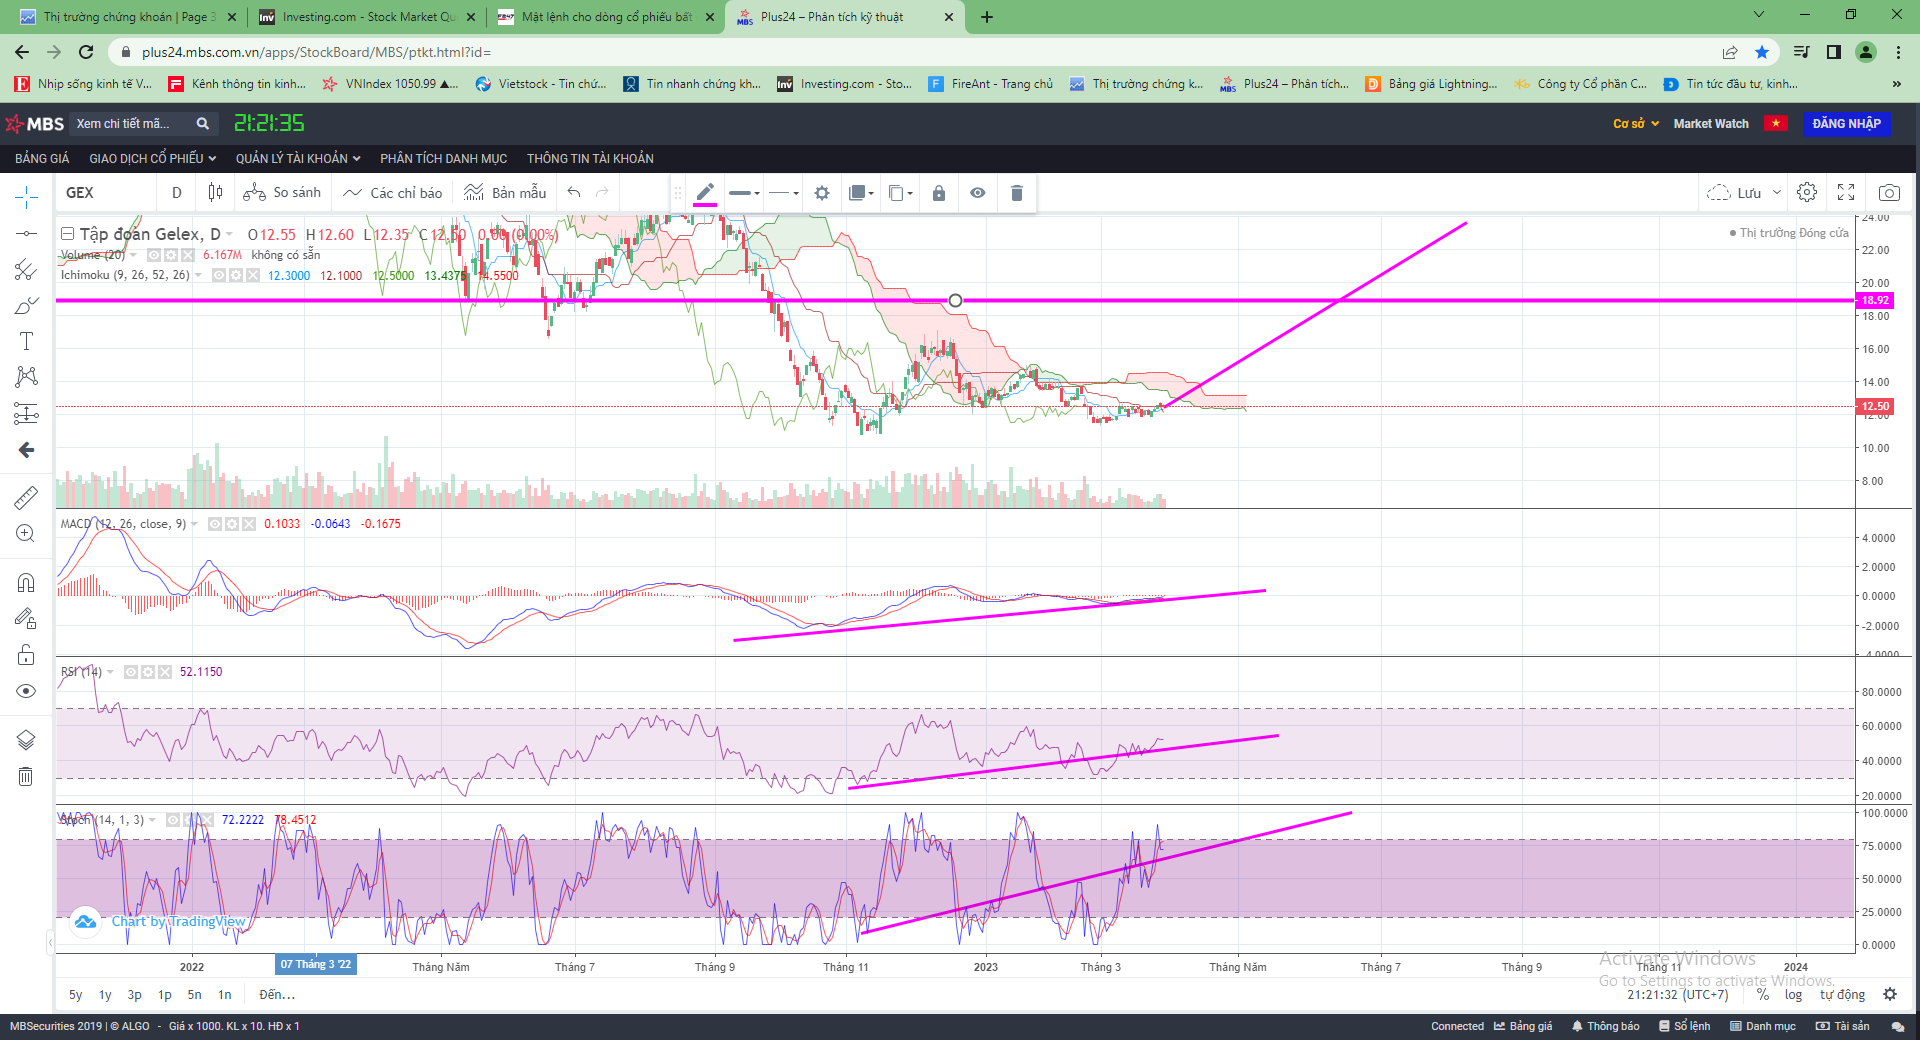Image resolution: width=1920 pixels, height=1040 pixels.
Task: Hide the Volume indicator
Action: point(154,255)
